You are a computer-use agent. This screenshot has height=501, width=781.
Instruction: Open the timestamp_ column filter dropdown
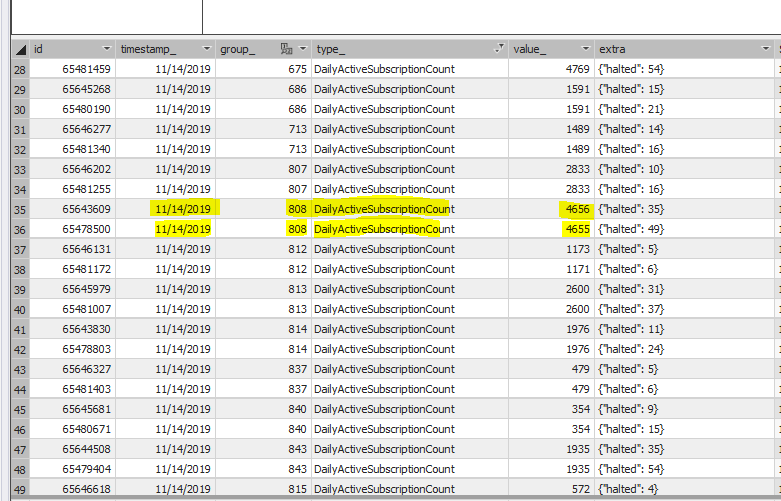click(207, 49)
